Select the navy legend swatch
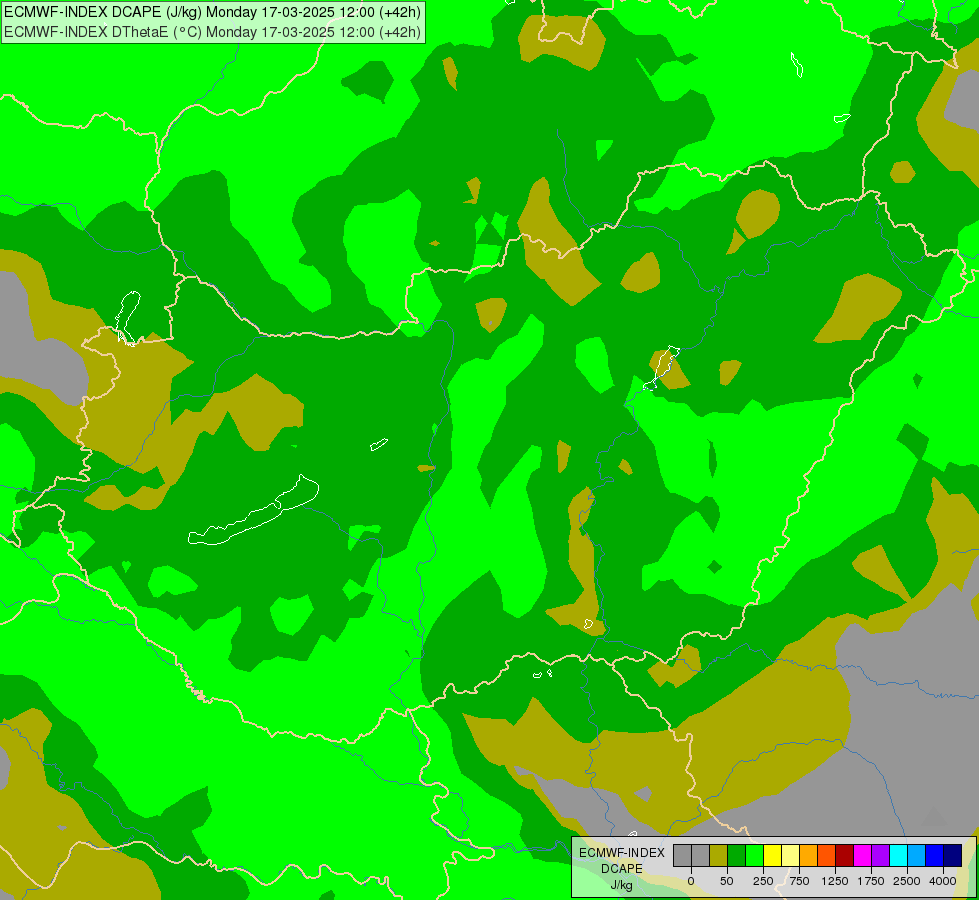979x900 pixels. [952, 856]
